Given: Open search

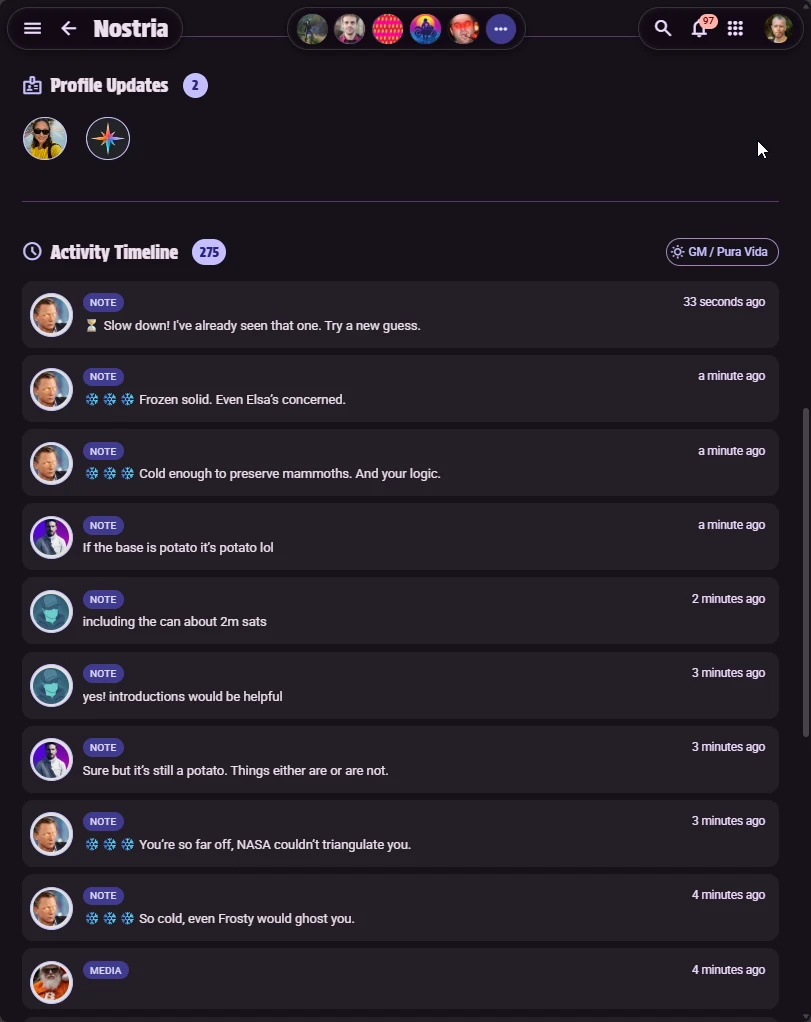Looking at the screenshot, I should pyautogui.click(x=662, y=28).
